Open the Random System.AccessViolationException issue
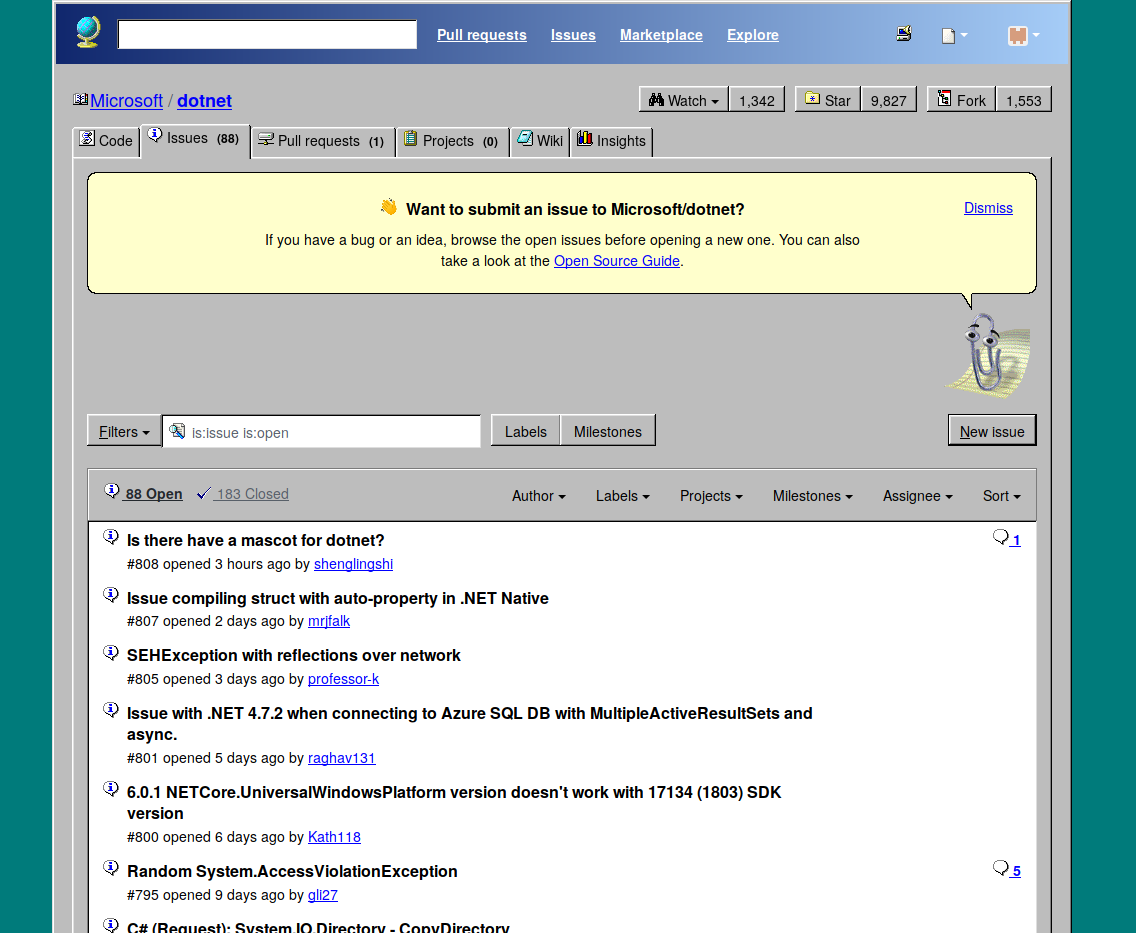Image resolution: width=1136 pixels, height=933 pixels. tap(292, 871)
